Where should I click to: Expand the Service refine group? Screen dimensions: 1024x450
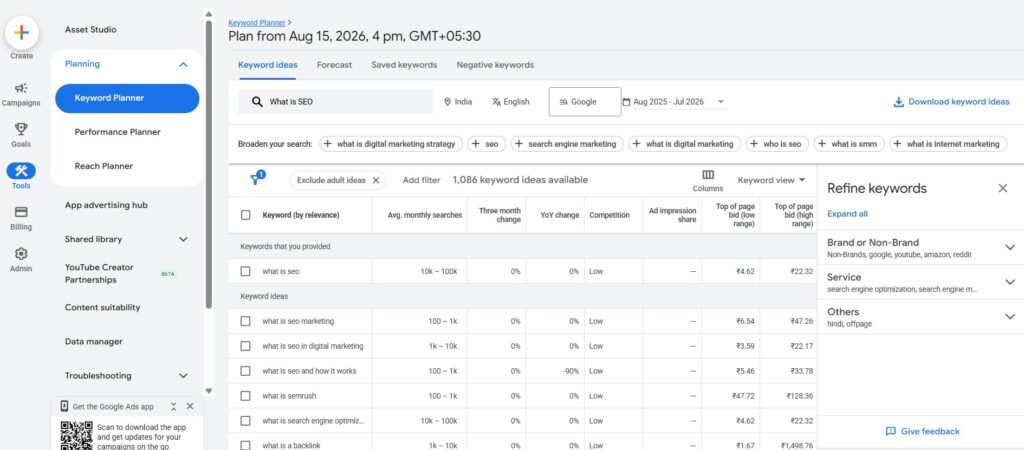click(1010, 281)
